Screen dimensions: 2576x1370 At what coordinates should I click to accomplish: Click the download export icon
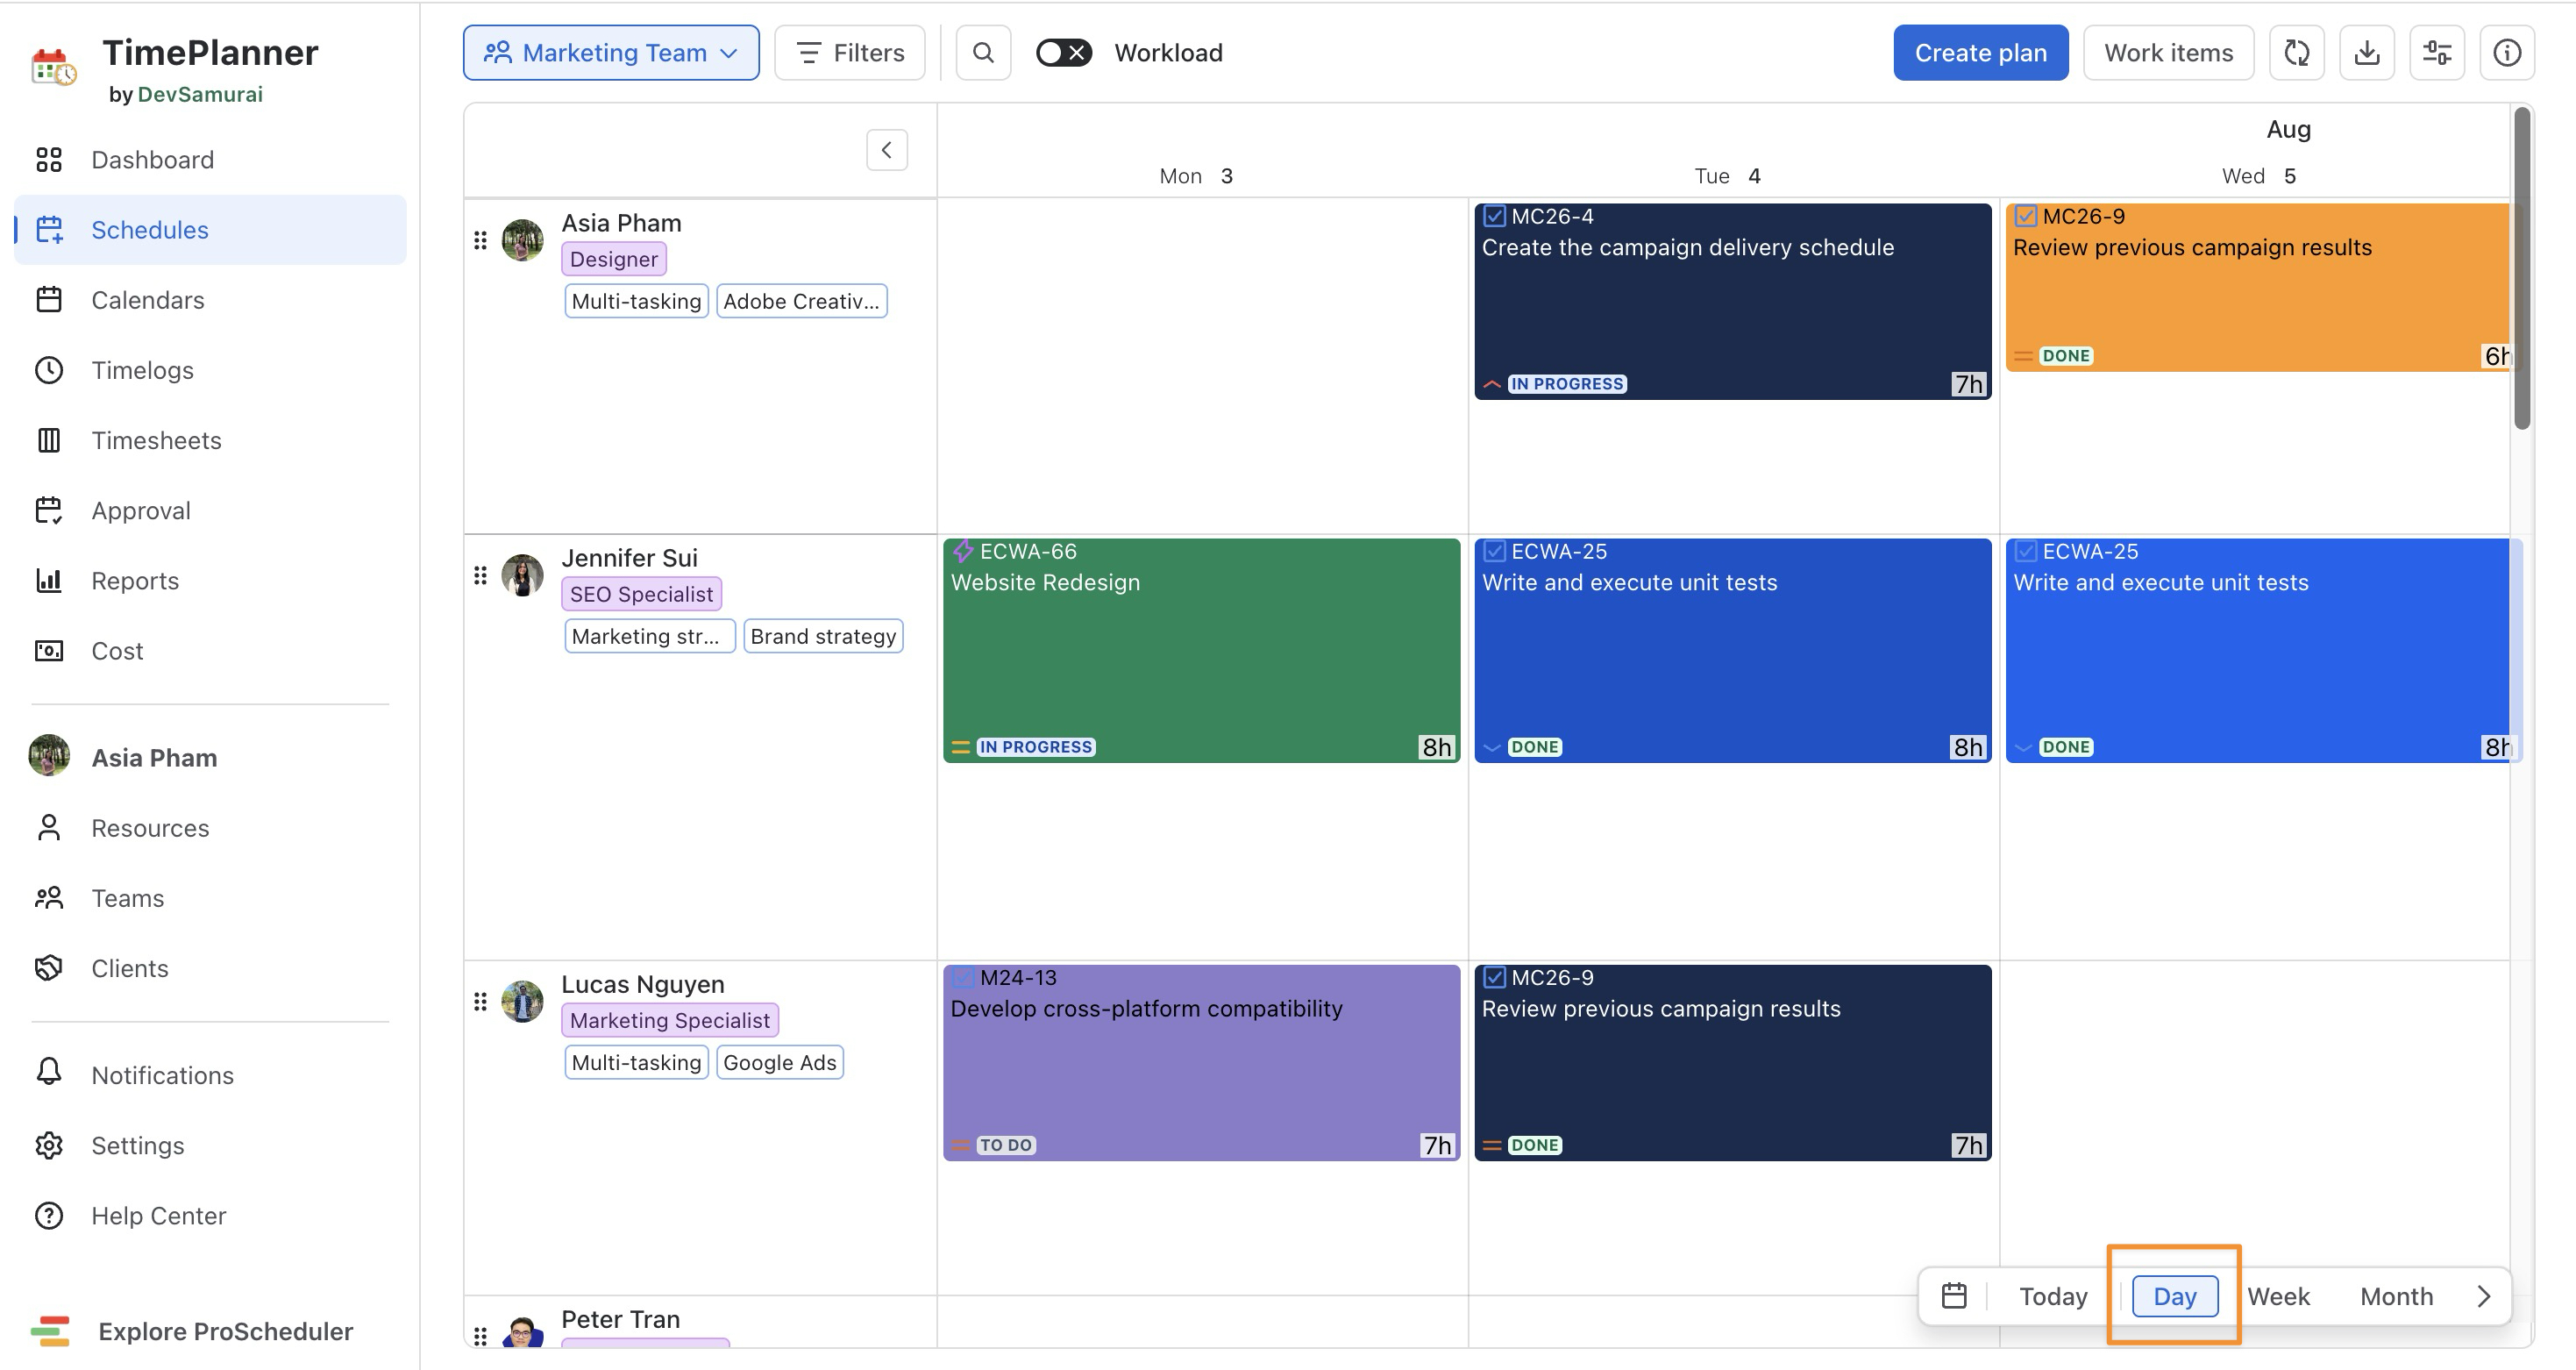[x=2367, y=53]
